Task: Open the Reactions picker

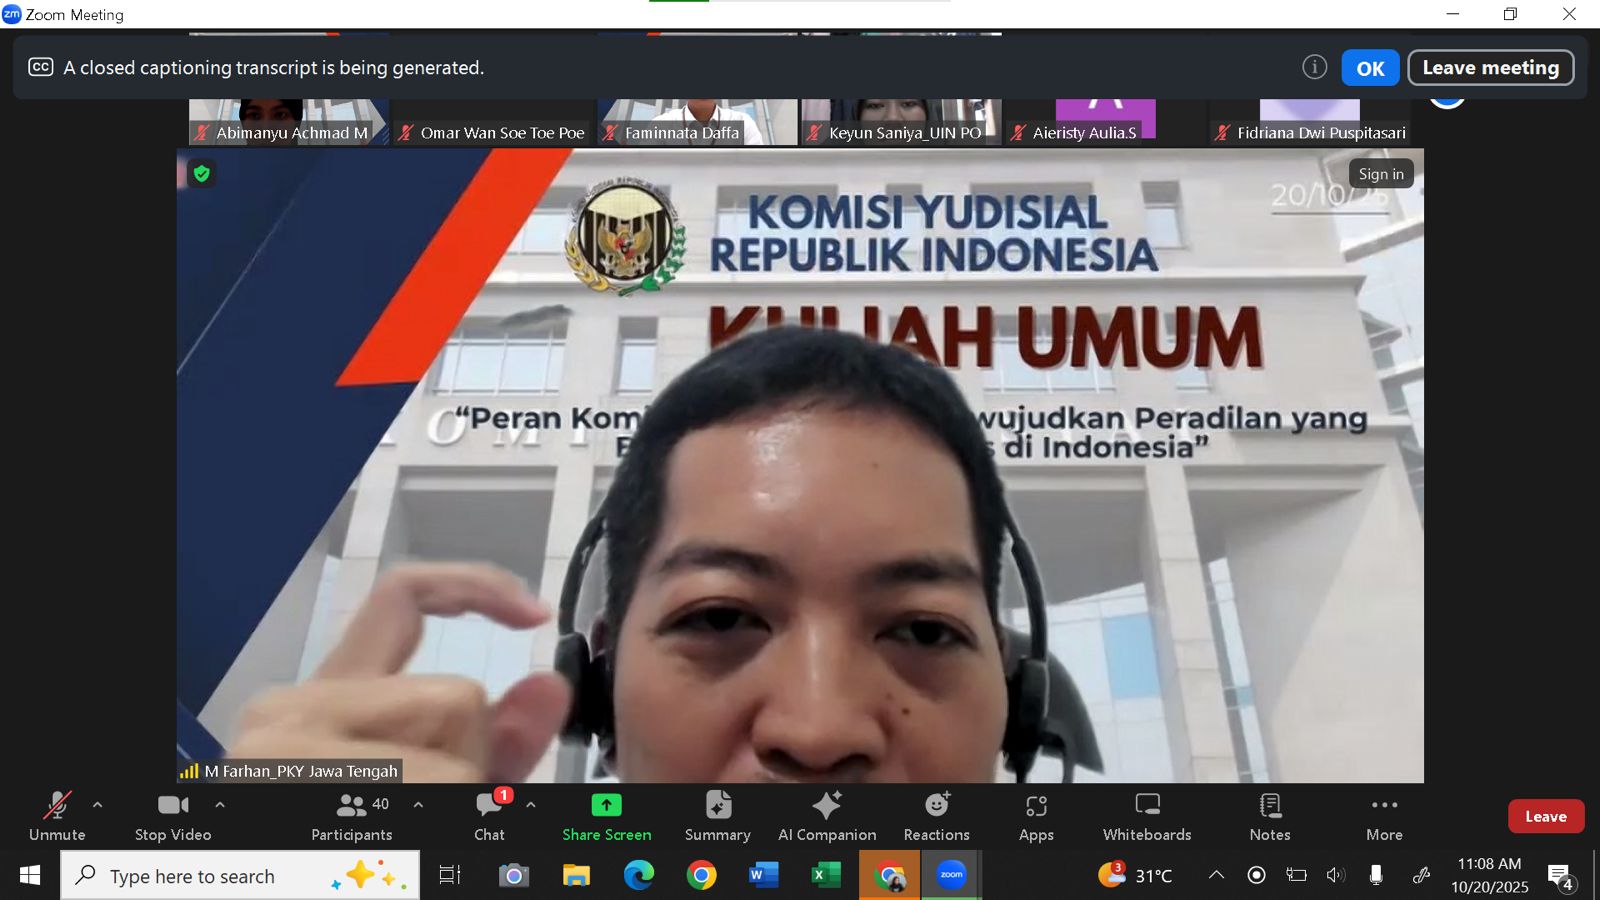Action: pos(936,816)
